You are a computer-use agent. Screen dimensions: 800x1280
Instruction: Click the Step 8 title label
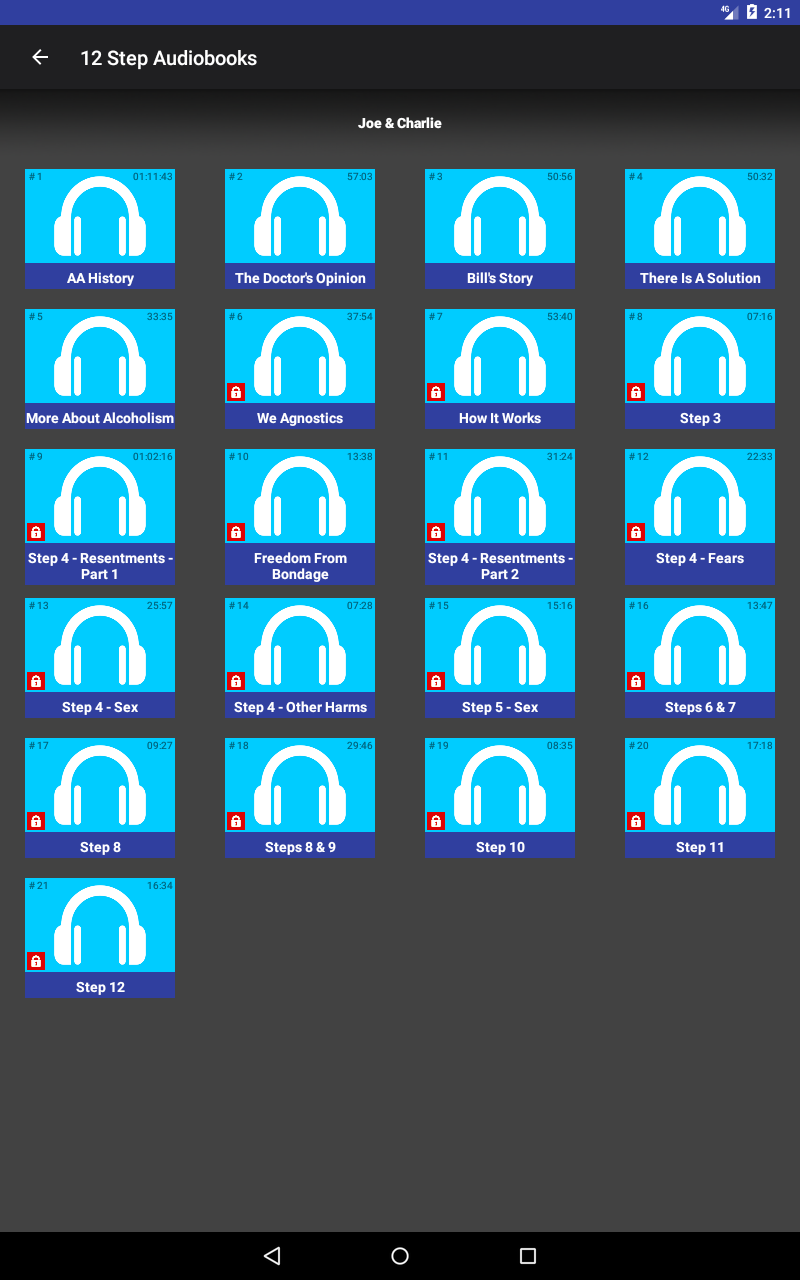100,847
